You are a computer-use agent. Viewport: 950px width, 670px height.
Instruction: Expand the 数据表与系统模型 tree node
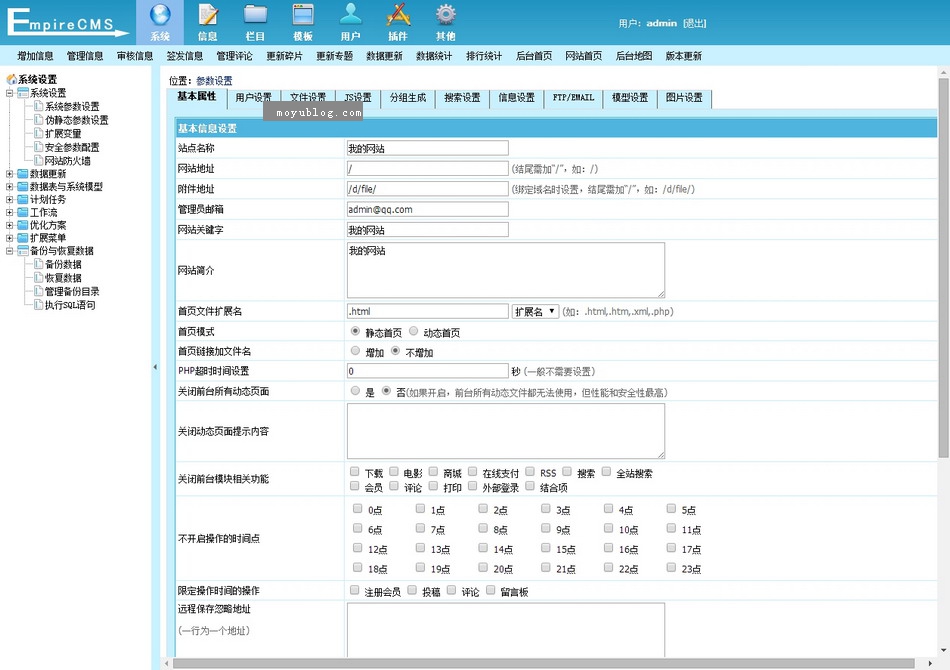[x=10, y=187]
